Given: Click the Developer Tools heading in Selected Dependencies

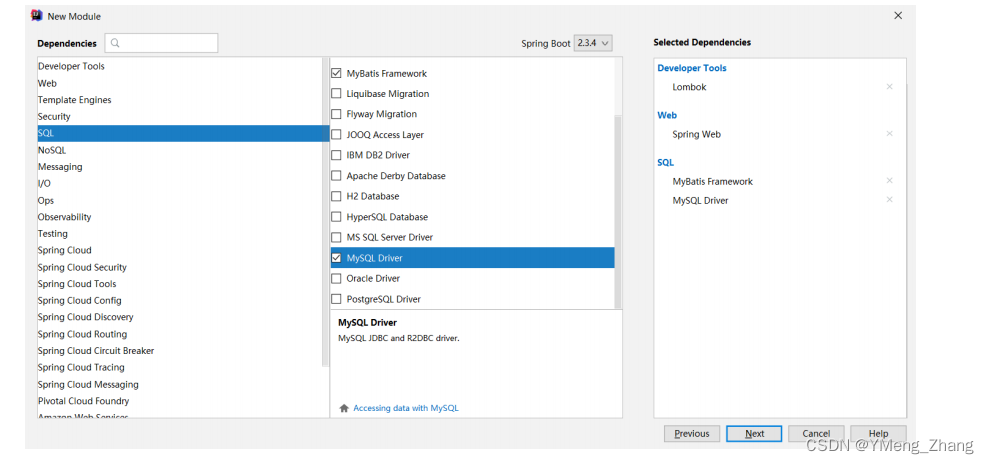Looking at the screenshot, I should (692, 68).
